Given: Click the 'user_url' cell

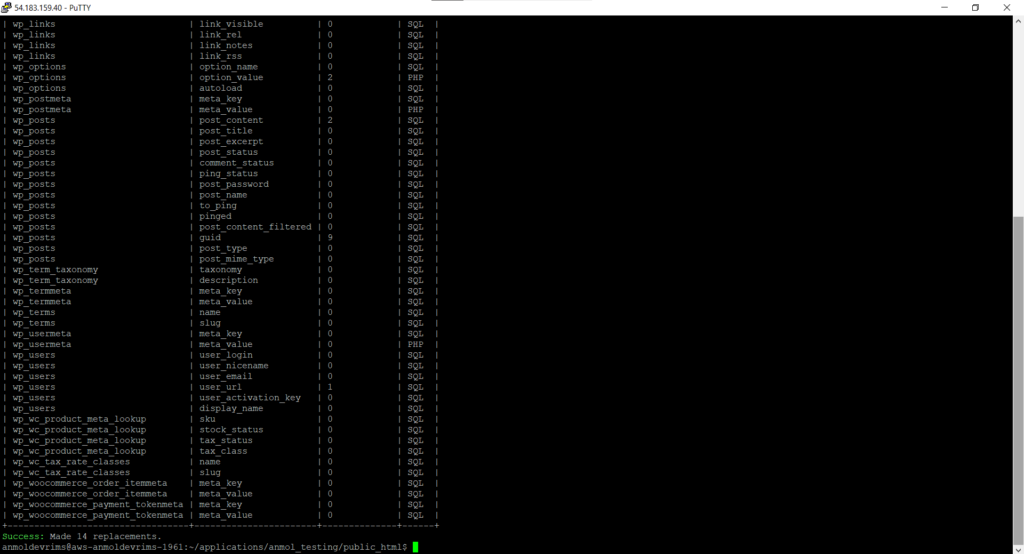Looking at the screenshot, I should click(x=220, y=387).
